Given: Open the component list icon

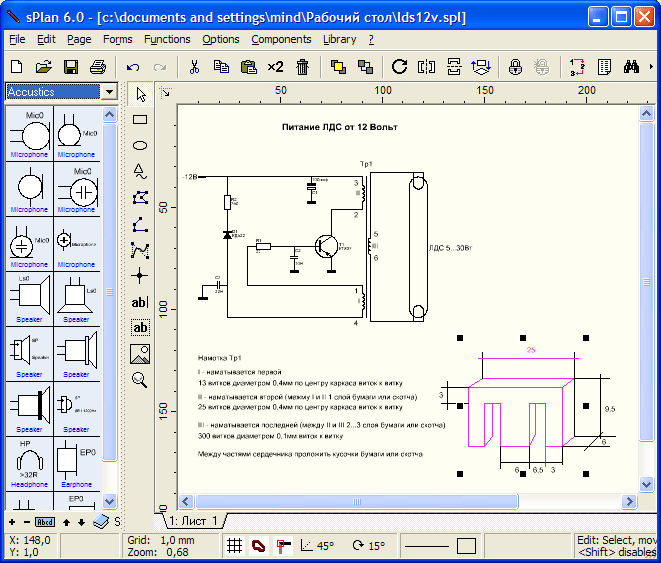Looking at the screenshot, I should pyautogui.click(x=604, y=67).
